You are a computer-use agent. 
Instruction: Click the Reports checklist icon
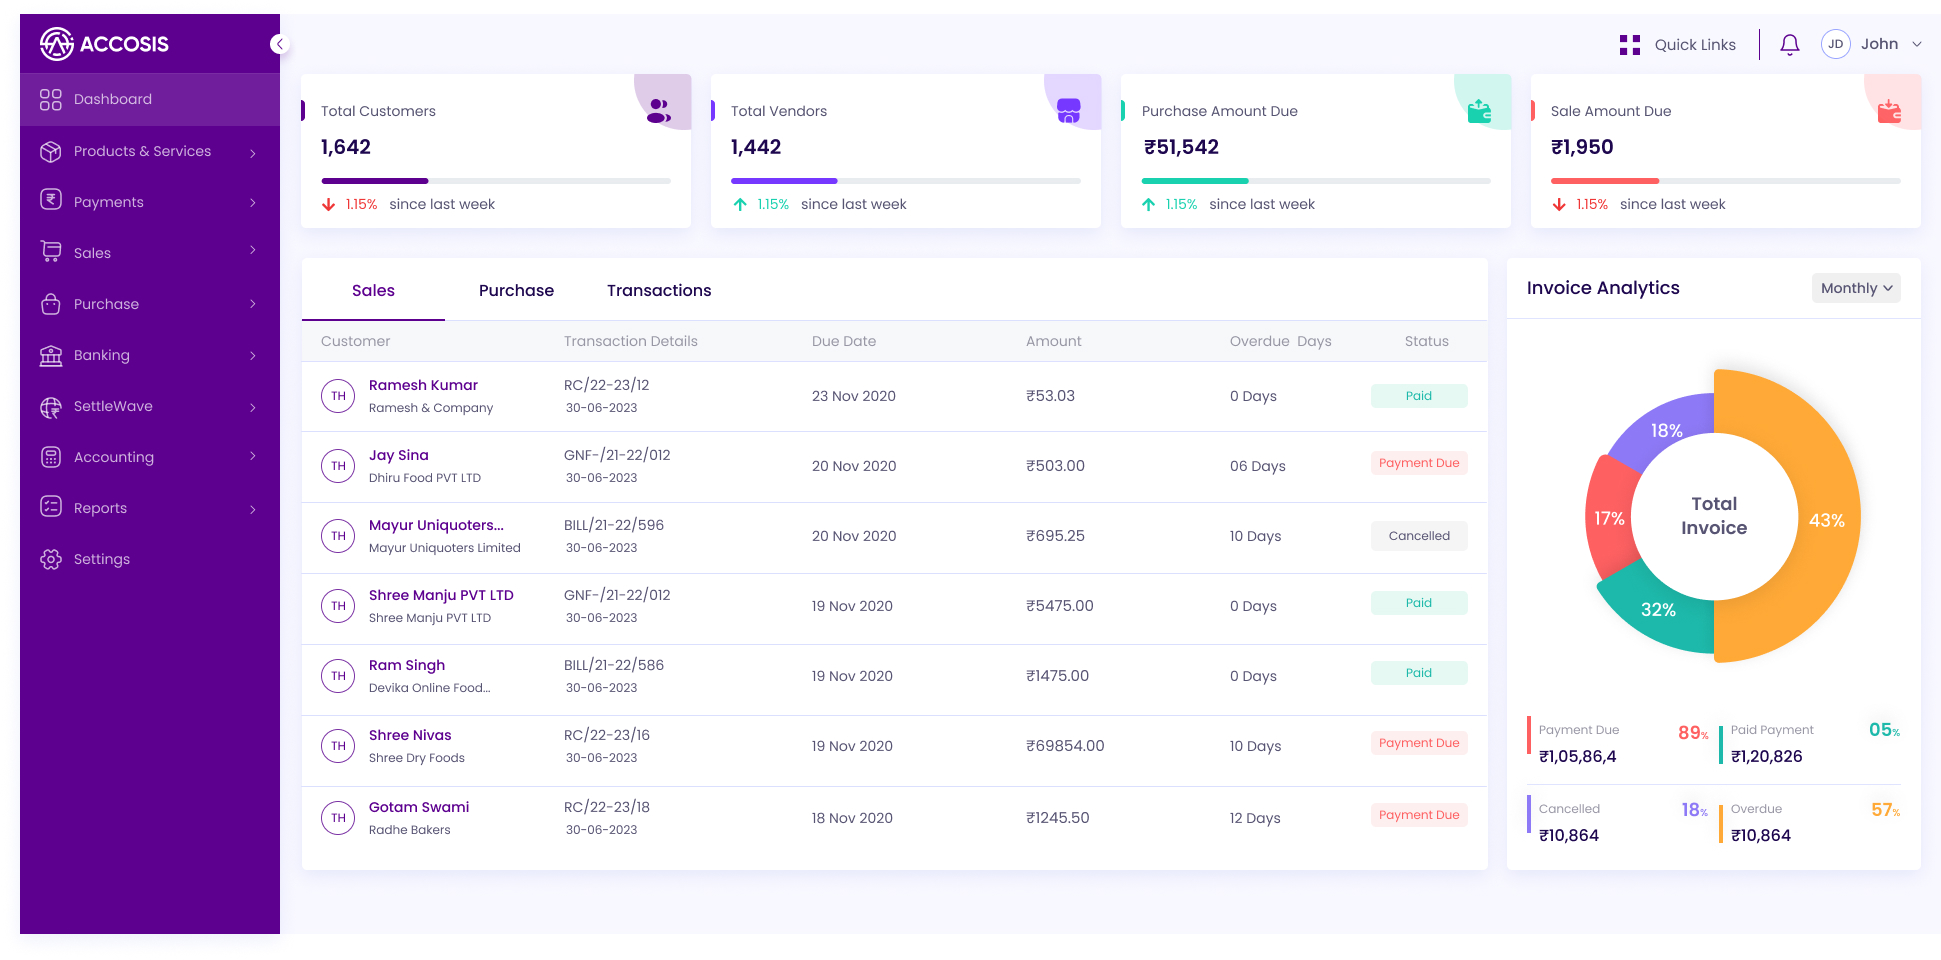tap(51, 507)
